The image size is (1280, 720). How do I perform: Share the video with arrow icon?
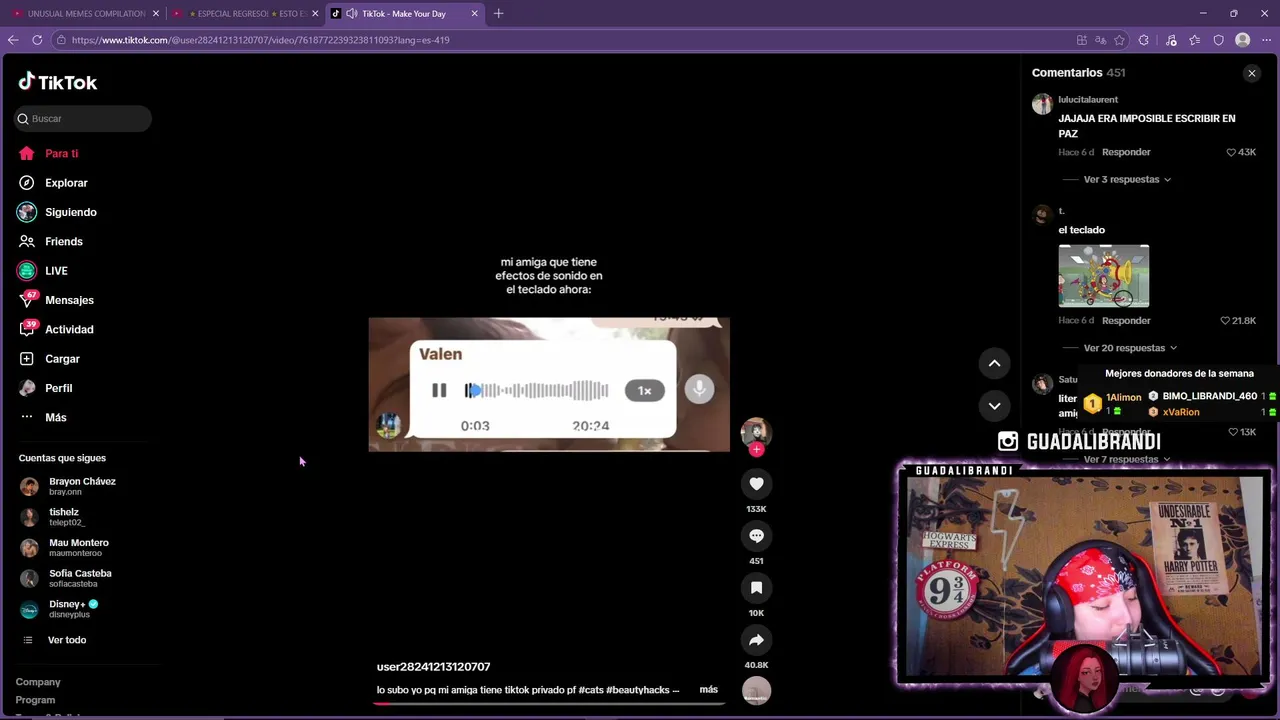click(x=756, y=640)
